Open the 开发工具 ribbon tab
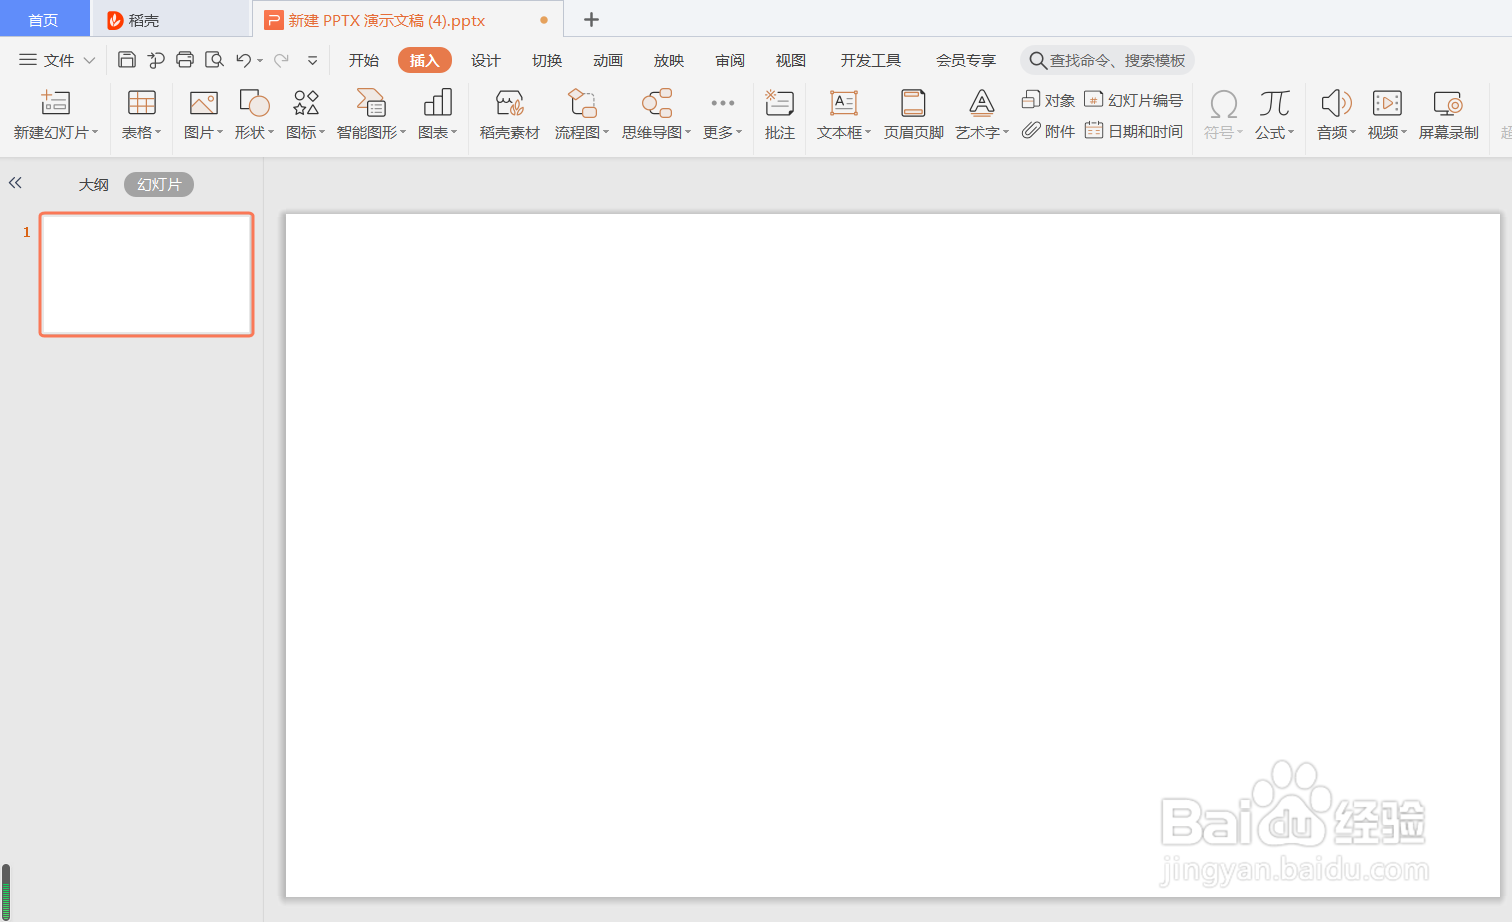 click(871, 60)
